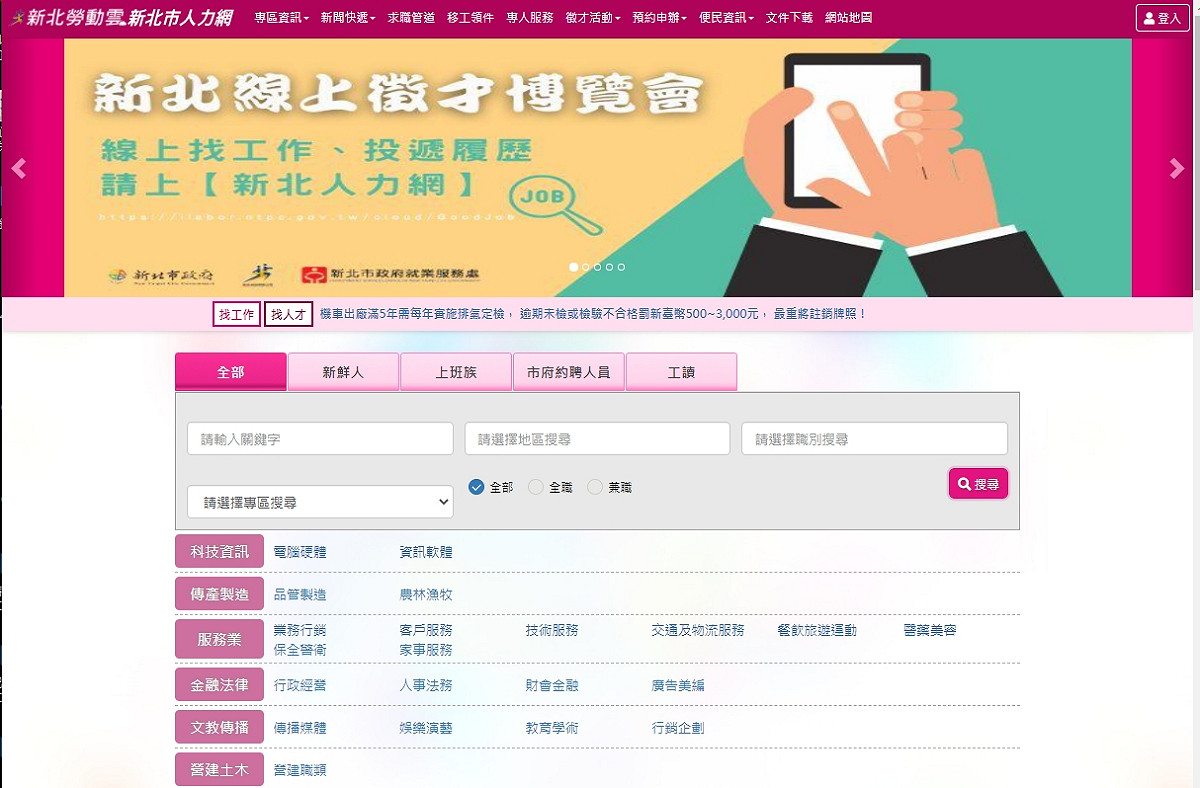Open the 廣告美編 job link
This screenshot has height=788, width=1200.
(678, 686)
